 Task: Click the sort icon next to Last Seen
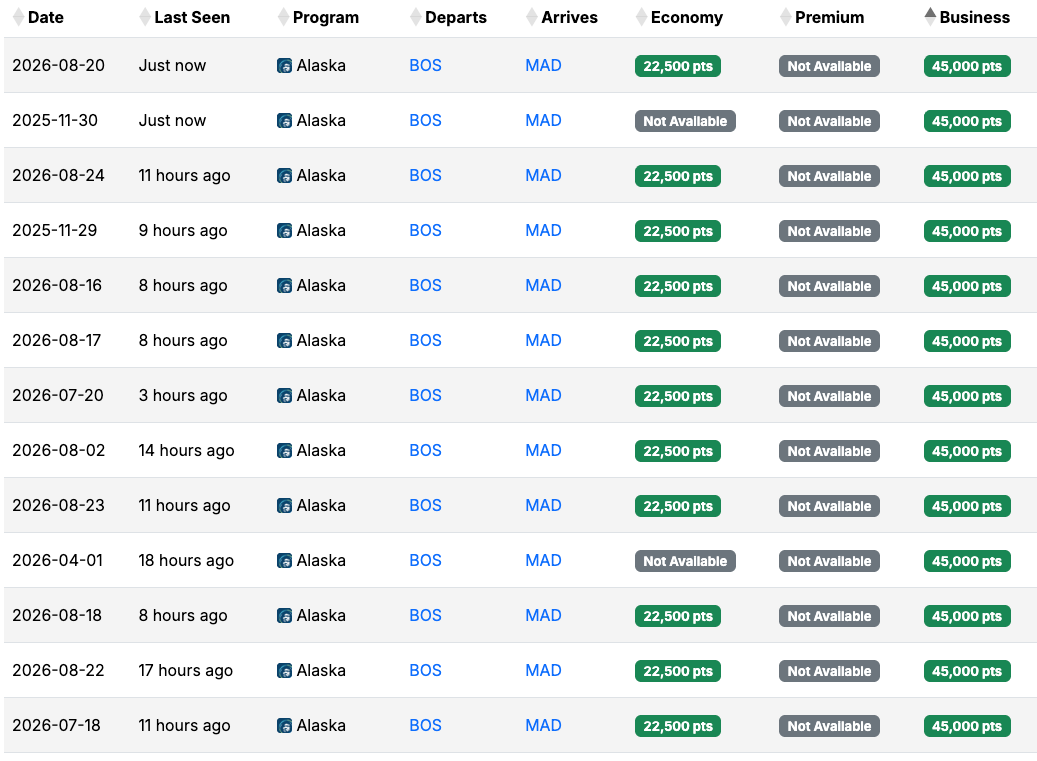click(143, 17)
